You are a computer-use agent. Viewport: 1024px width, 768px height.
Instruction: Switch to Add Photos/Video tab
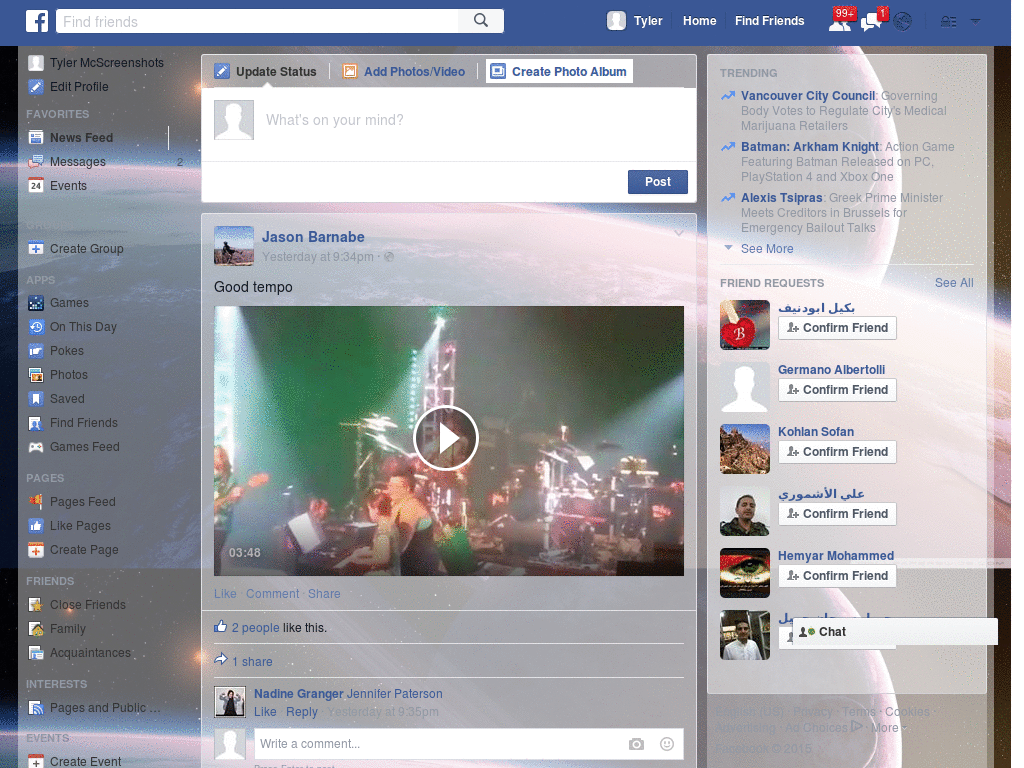click(405, 71)
